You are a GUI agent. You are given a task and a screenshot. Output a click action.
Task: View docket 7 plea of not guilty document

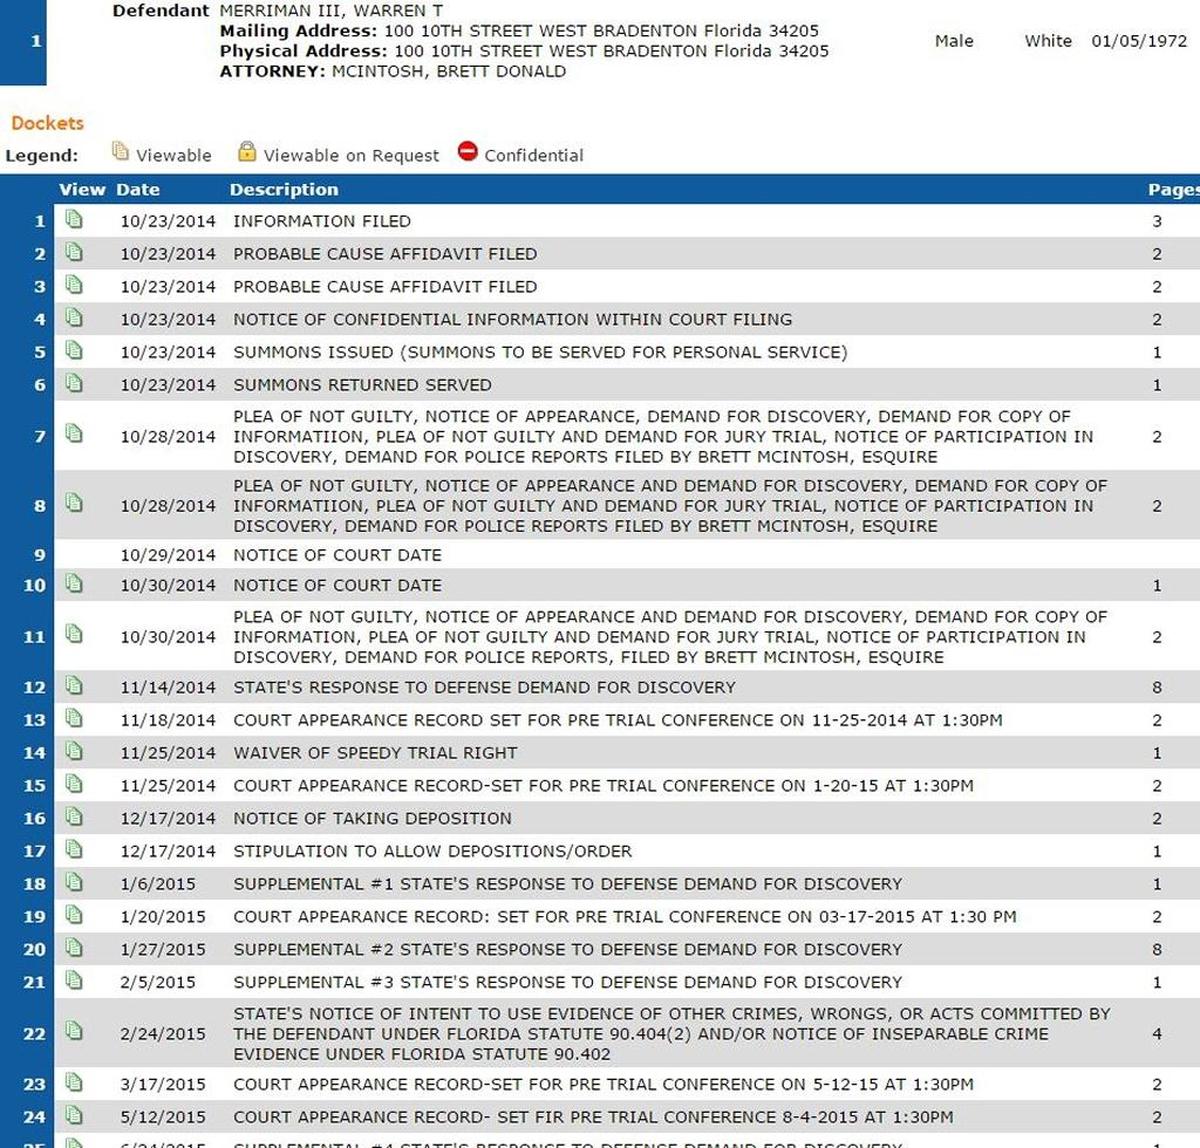tap(74, 433)
